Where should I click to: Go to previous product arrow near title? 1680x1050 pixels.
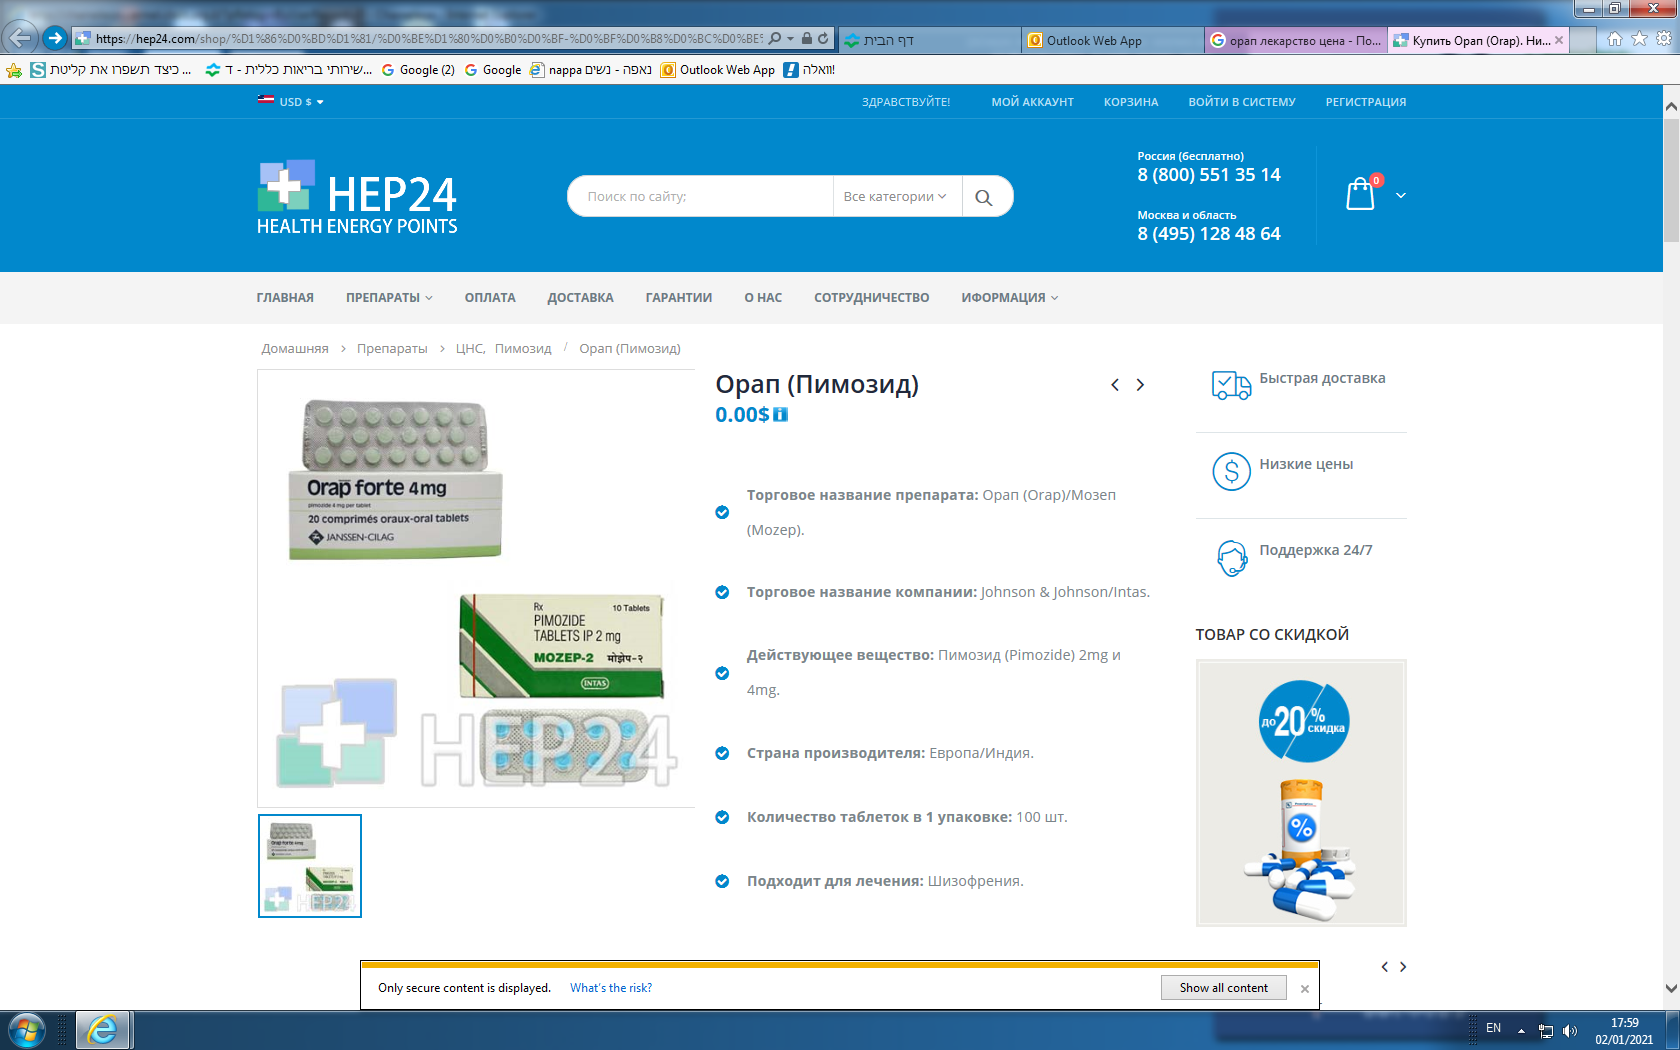click(1115, 385)
